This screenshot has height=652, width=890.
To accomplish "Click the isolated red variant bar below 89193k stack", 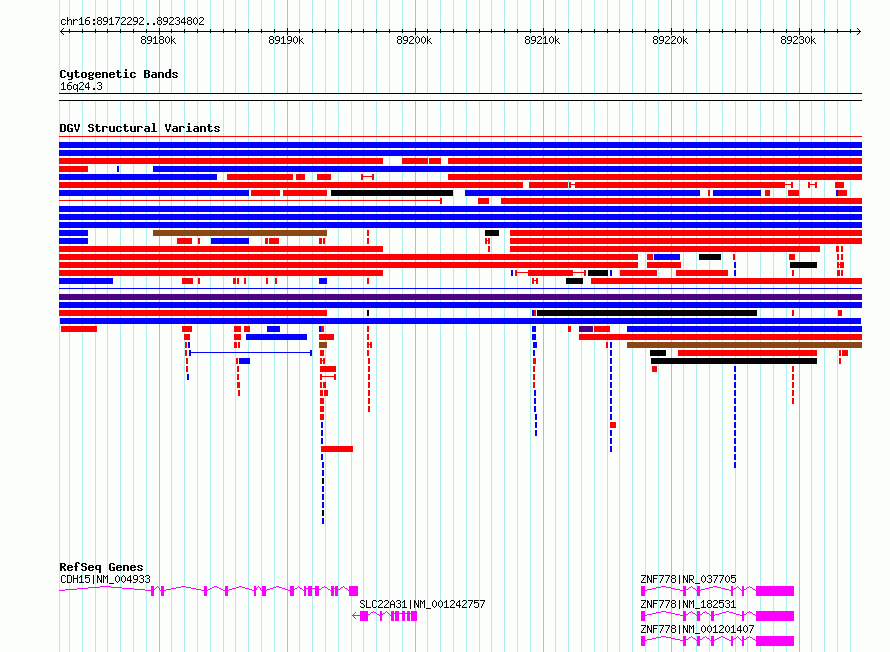I will (x=337, y=449).
